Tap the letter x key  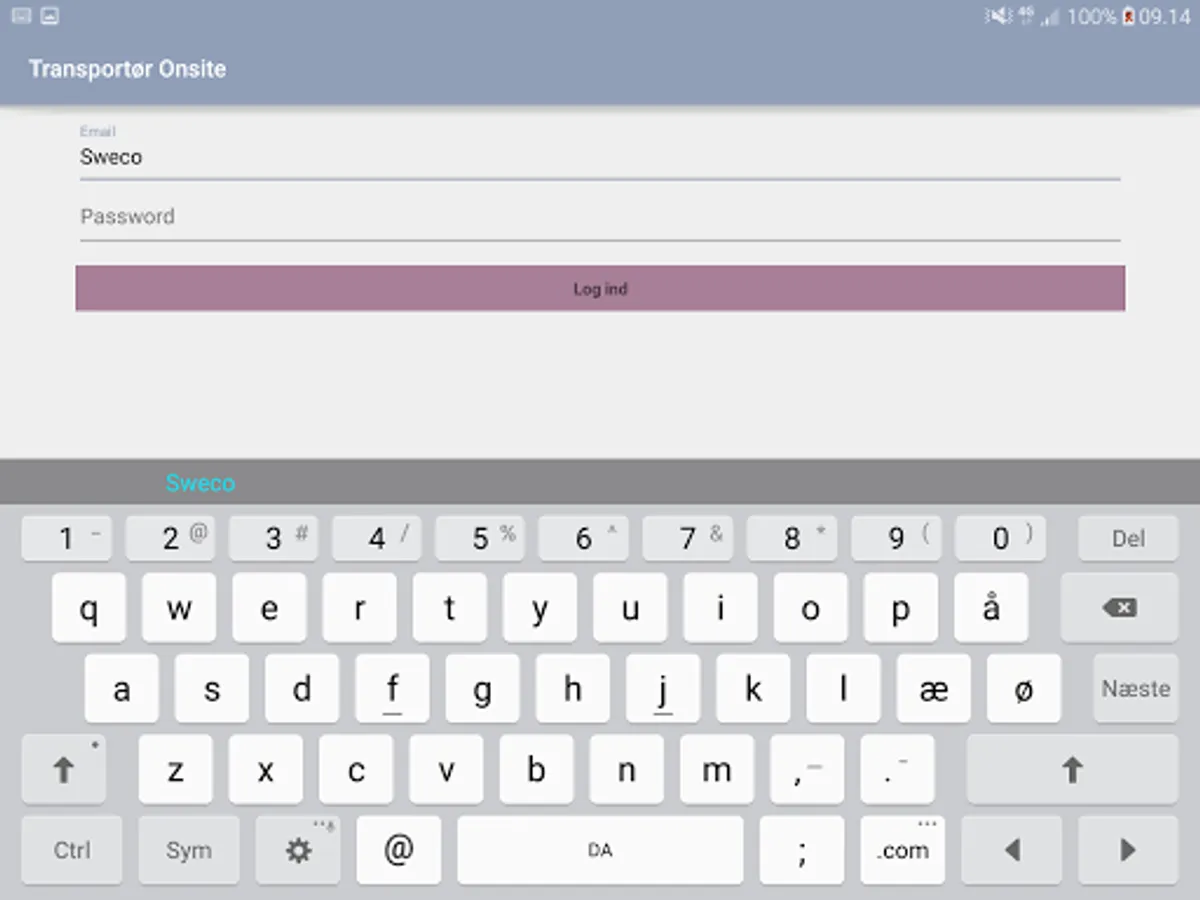coord(266,770)
